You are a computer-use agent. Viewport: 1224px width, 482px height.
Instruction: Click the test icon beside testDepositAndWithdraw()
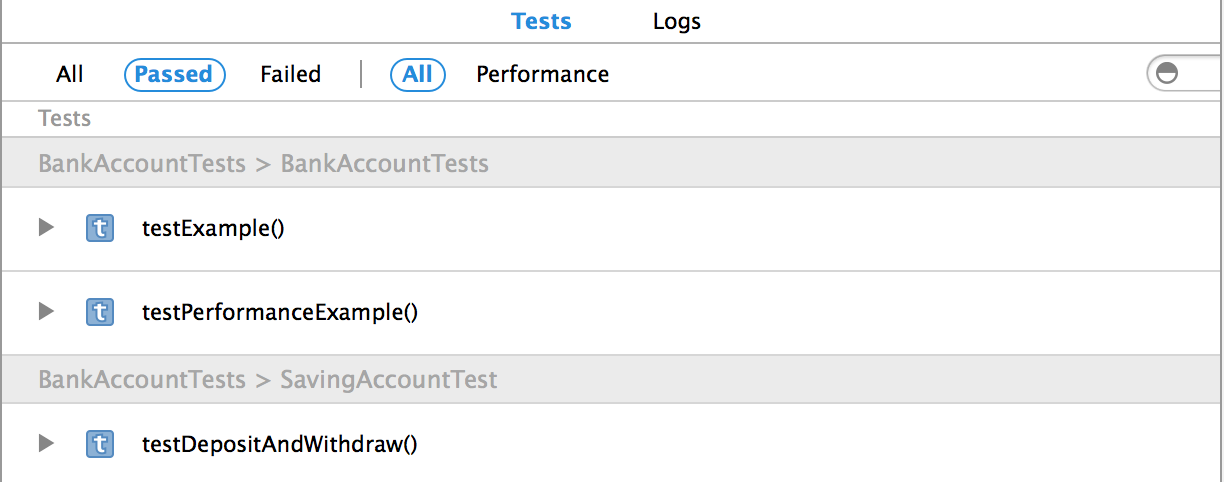(x=99, y=443)
